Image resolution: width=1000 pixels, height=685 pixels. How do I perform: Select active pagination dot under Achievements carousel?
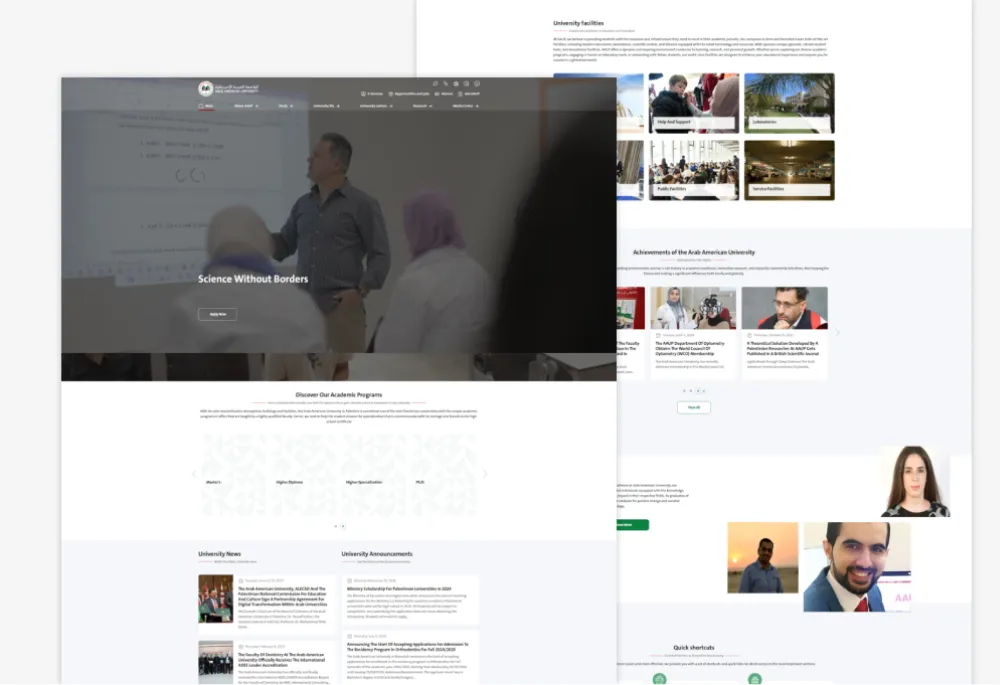[x=698, y=390]
